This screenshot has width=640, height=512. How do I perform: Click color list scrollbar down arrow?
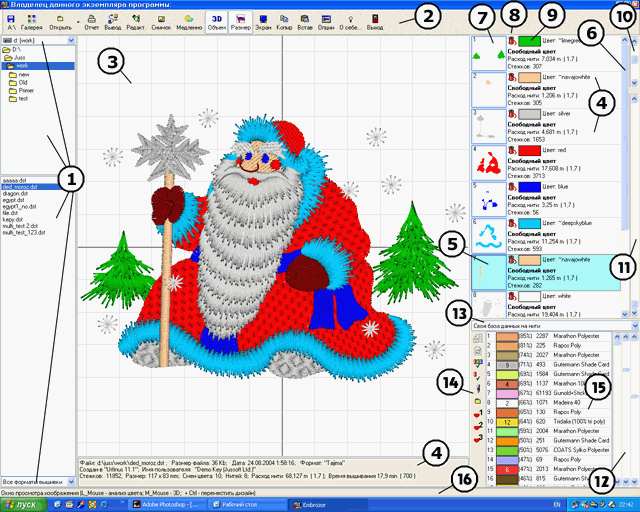pos(624,314)
